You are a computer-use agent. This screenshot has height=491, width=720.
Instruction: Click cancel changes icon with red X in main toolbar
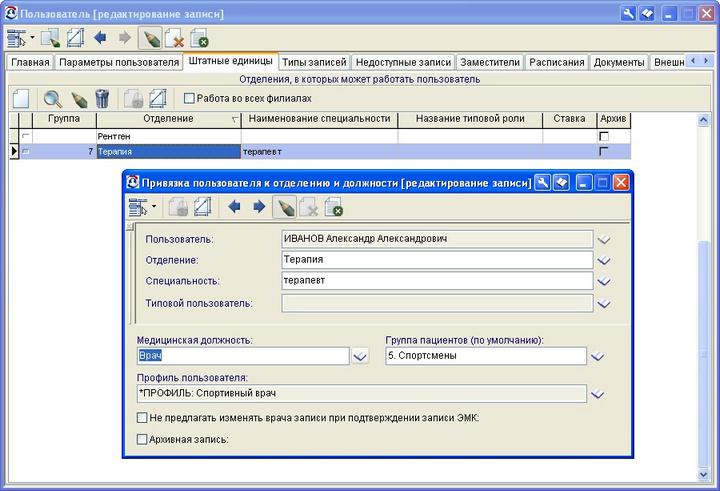coord(175,38)
